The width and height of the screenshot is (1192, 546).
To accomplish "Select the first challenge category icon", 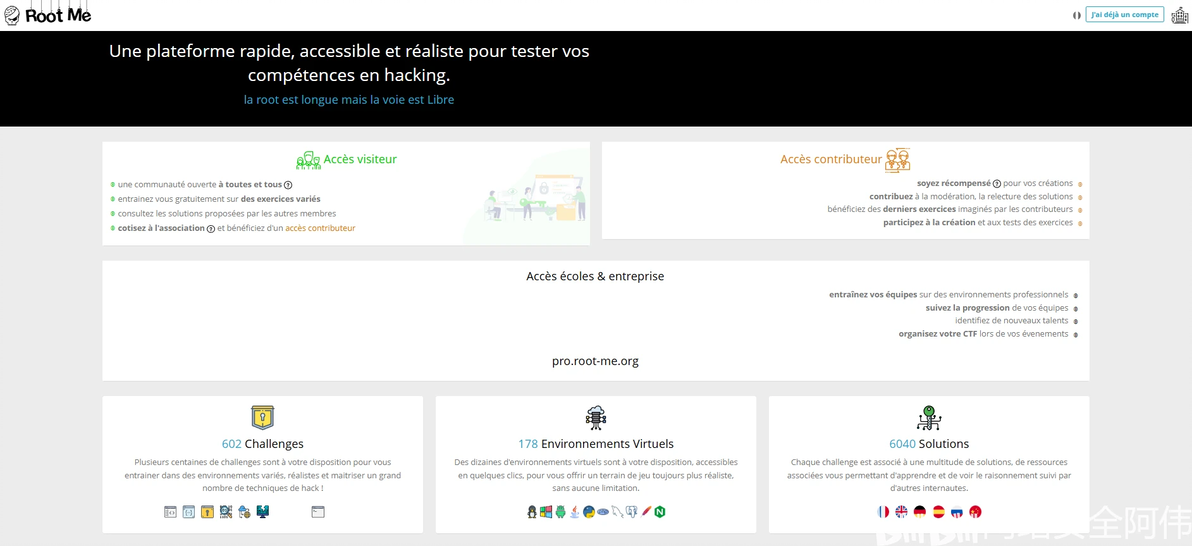I will [170, 512].
